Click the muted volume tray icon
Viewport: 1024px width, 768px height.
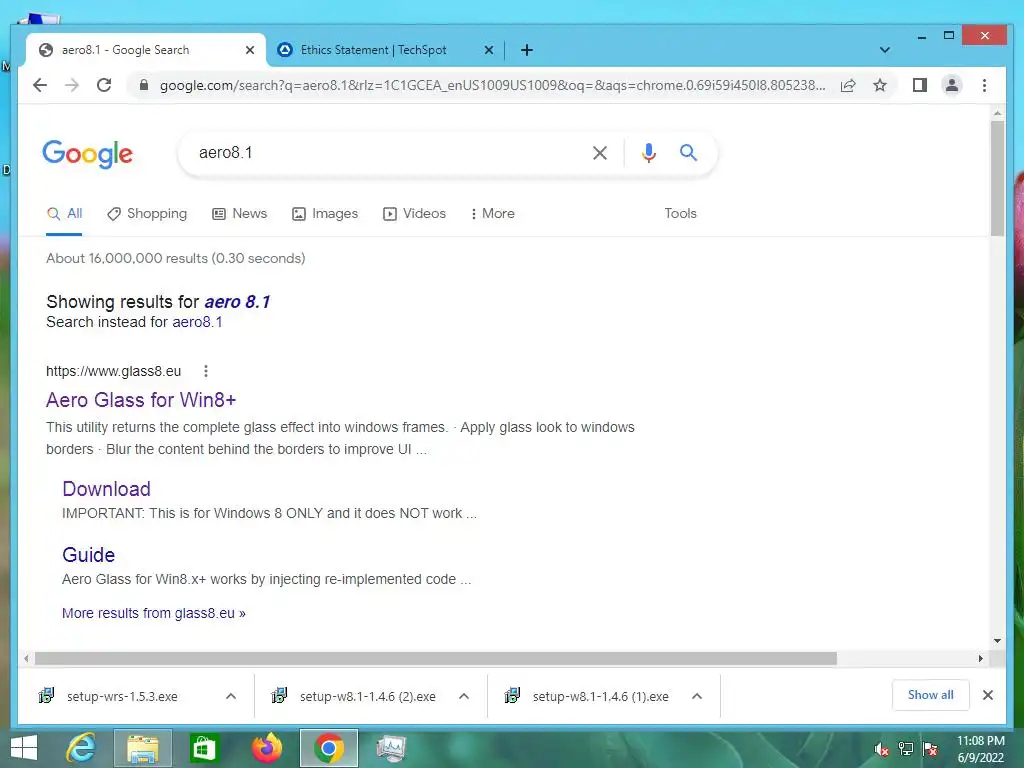(x=882, y=749)
